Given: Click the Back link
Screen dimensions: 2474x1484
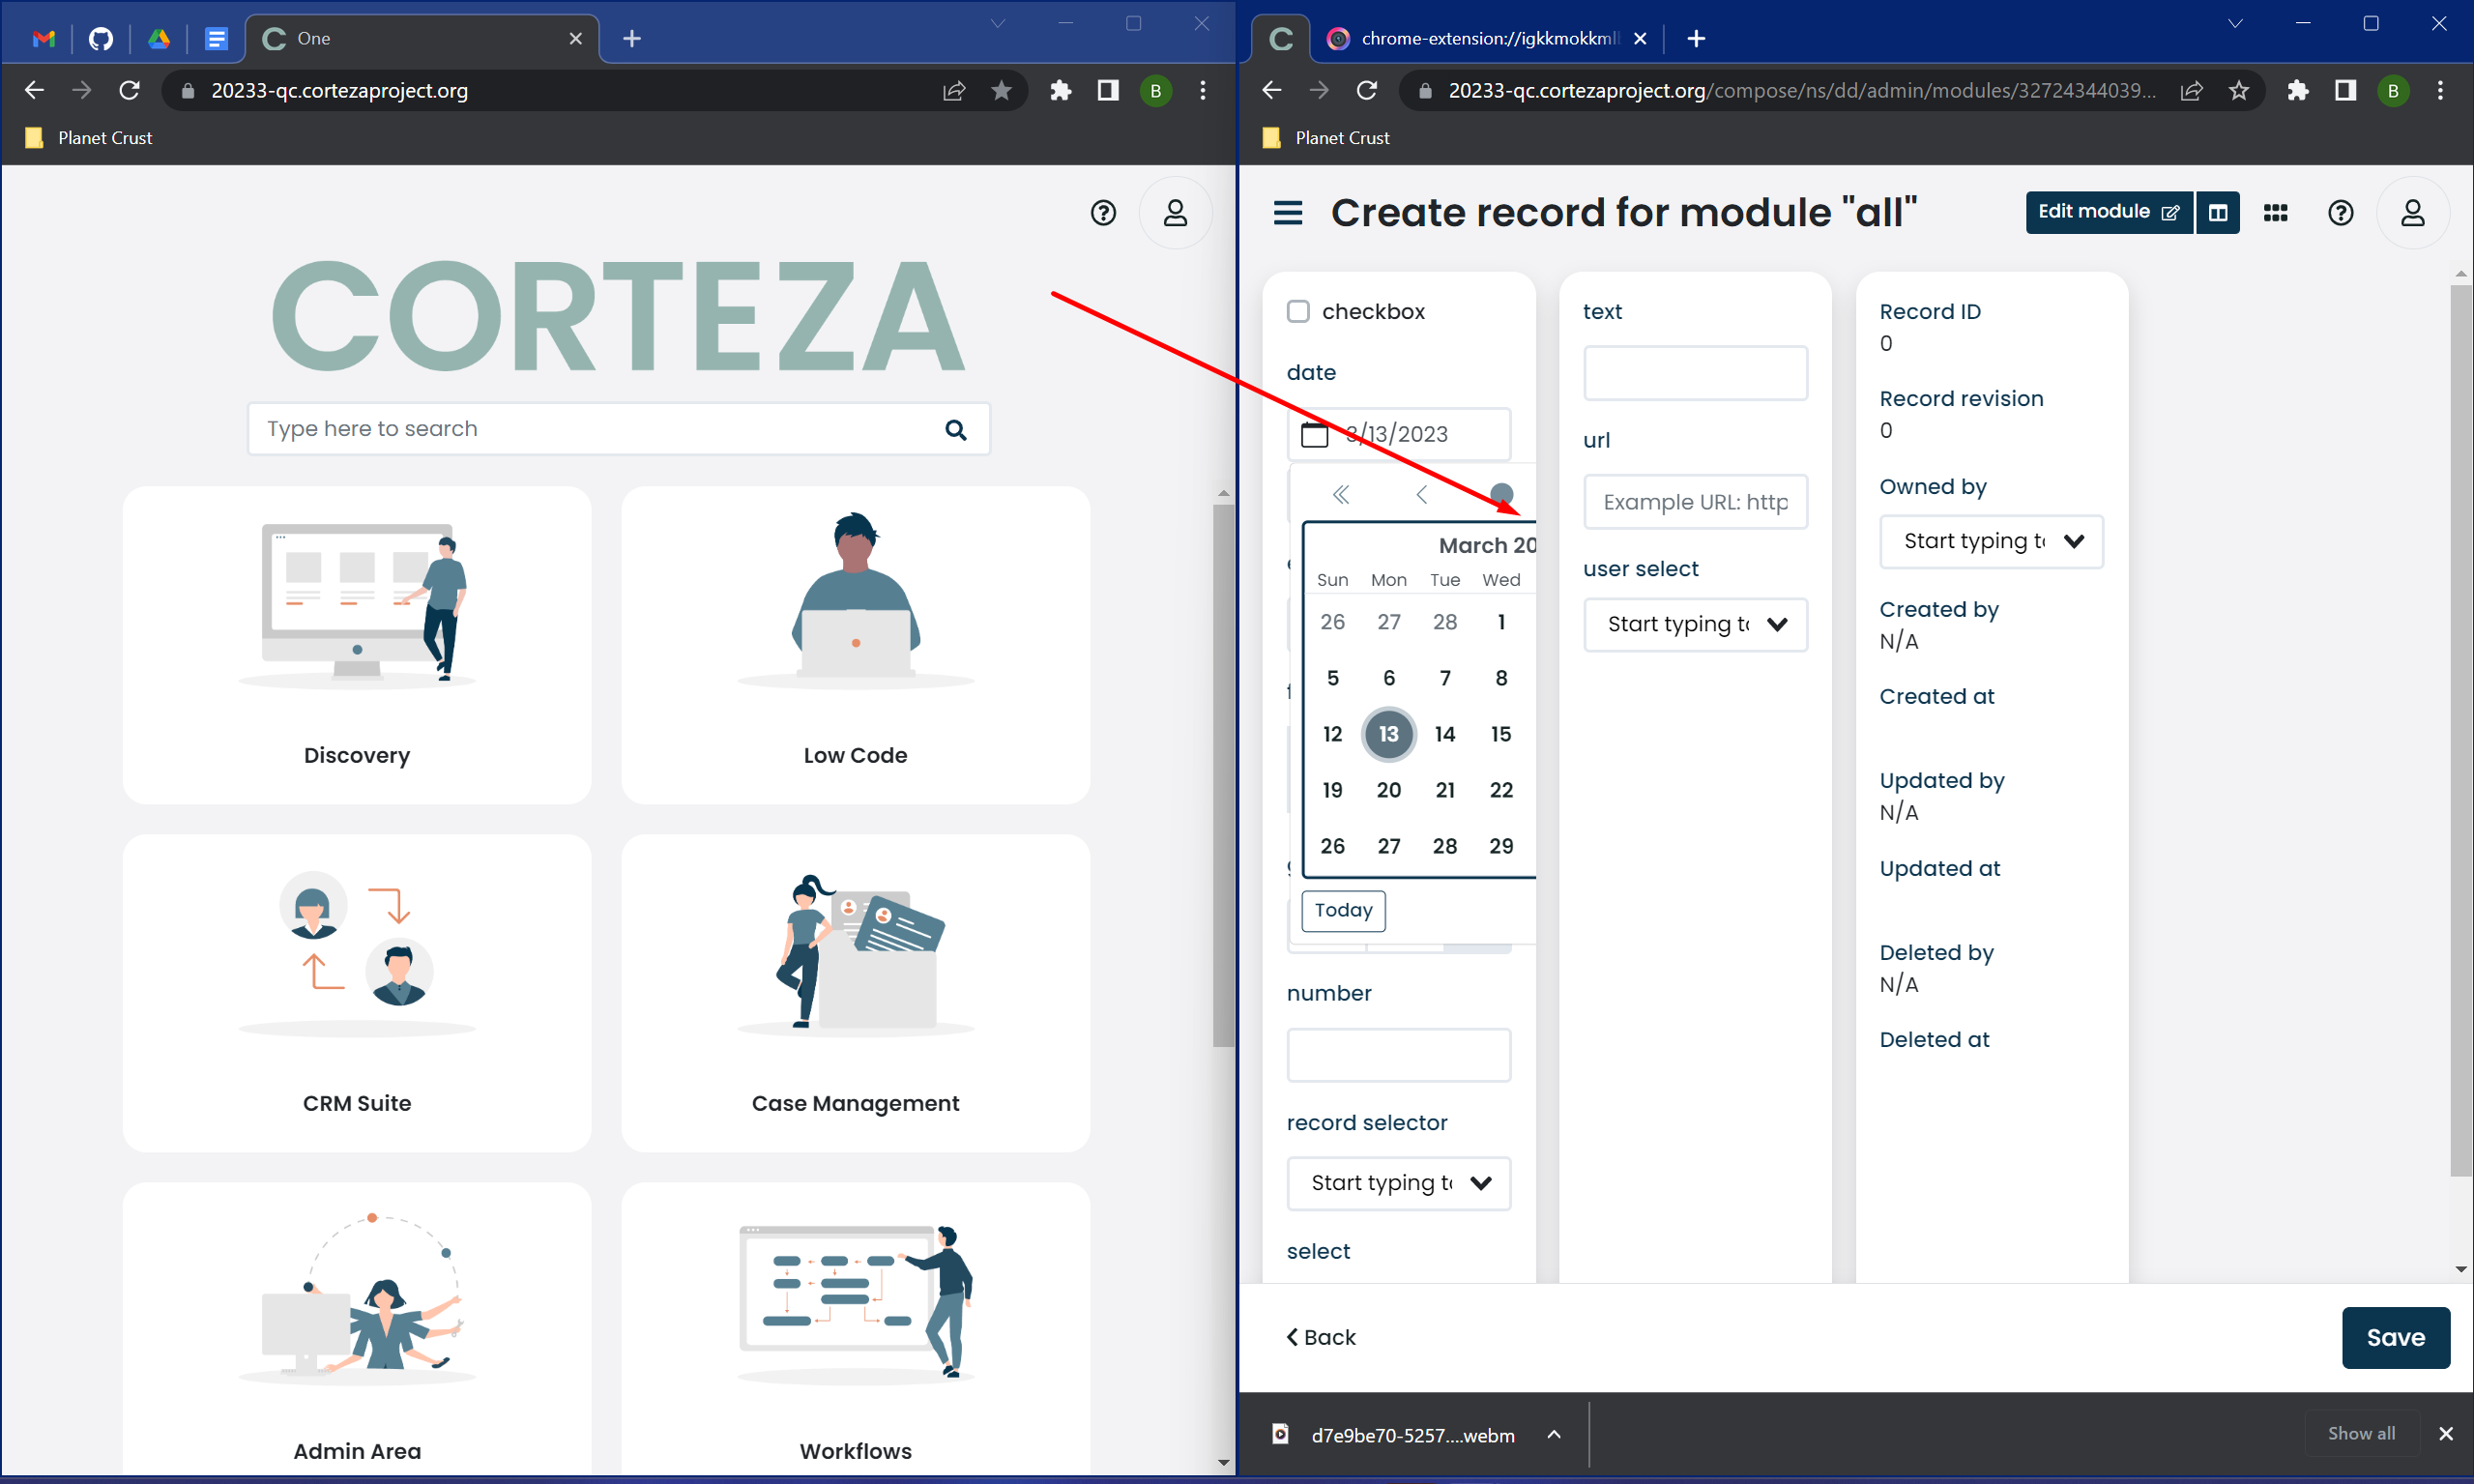Looking at the screenshot, I should (x=1320, y=1337).
